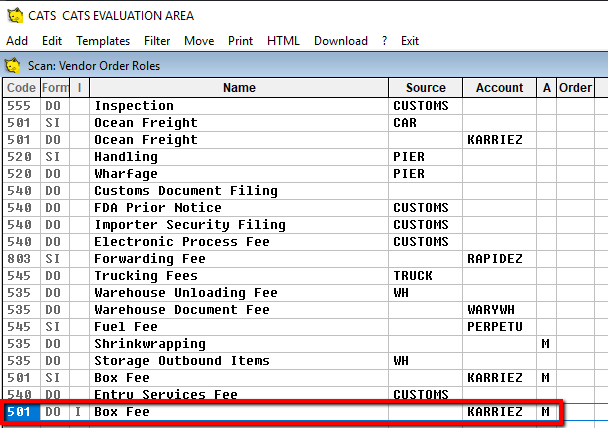The height and width of the screenshot is (428, 608).
Task: Click the Exit menu item
Action: [410, 41]
